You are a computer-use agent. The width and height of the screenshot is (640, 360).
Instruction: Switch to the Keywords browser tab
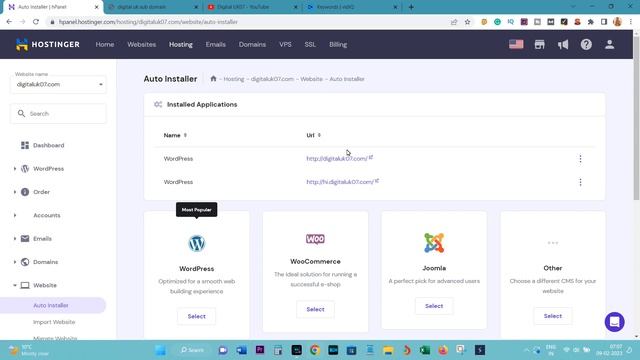point(352,7)
